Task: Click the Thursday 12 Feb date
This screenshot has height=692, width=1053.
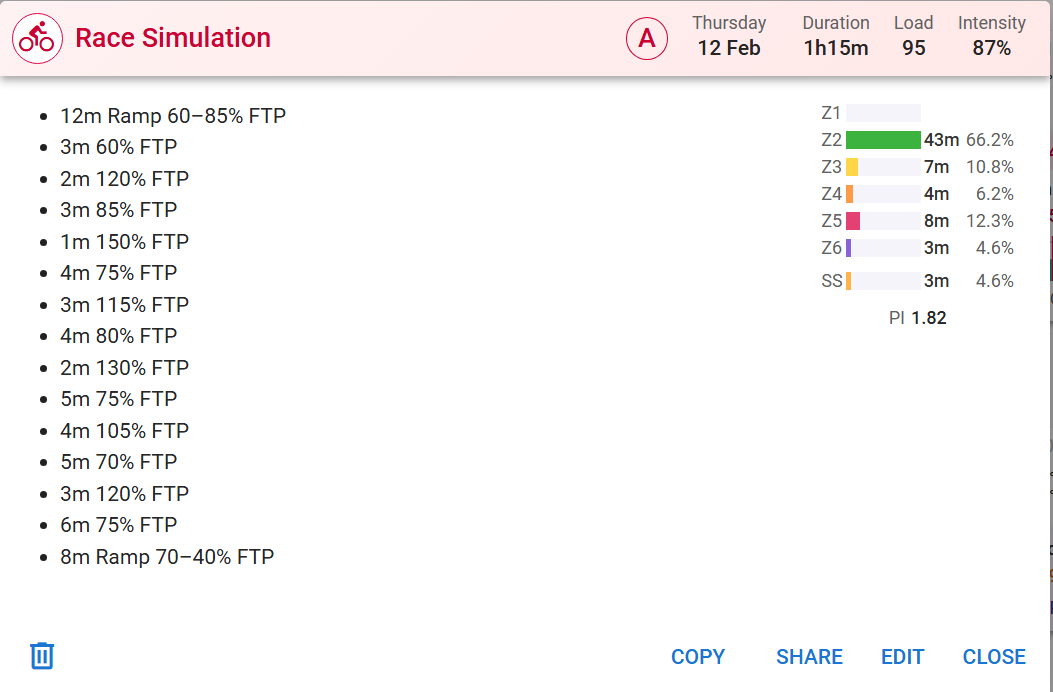Action: click(729, 36)
